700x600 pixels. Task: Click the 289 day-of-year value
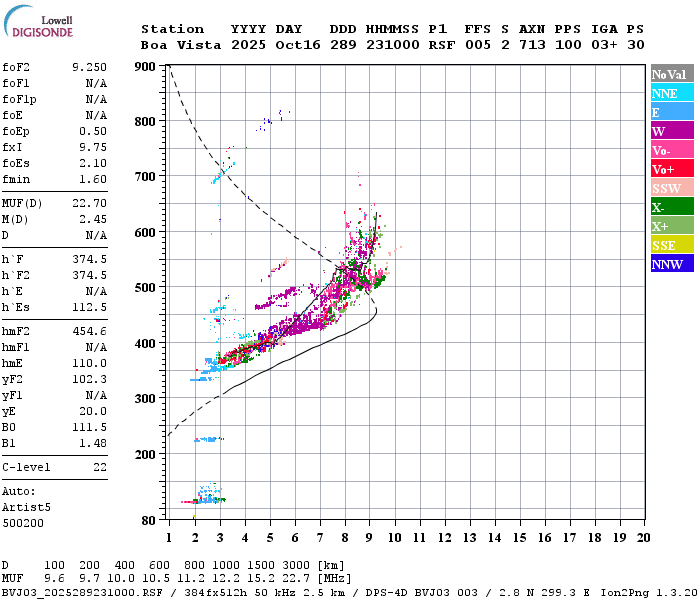click(343, 45)
